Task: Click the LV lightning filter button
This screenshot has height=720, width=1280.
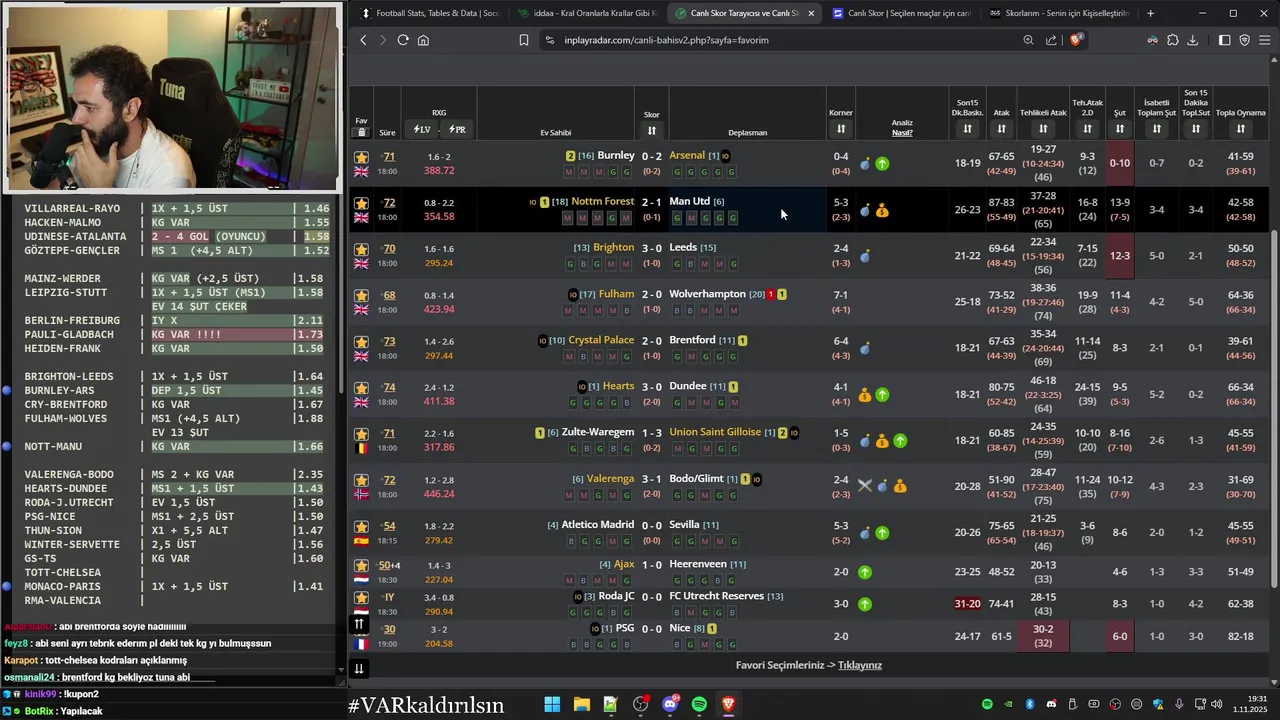Action: (x=422, y=130)
